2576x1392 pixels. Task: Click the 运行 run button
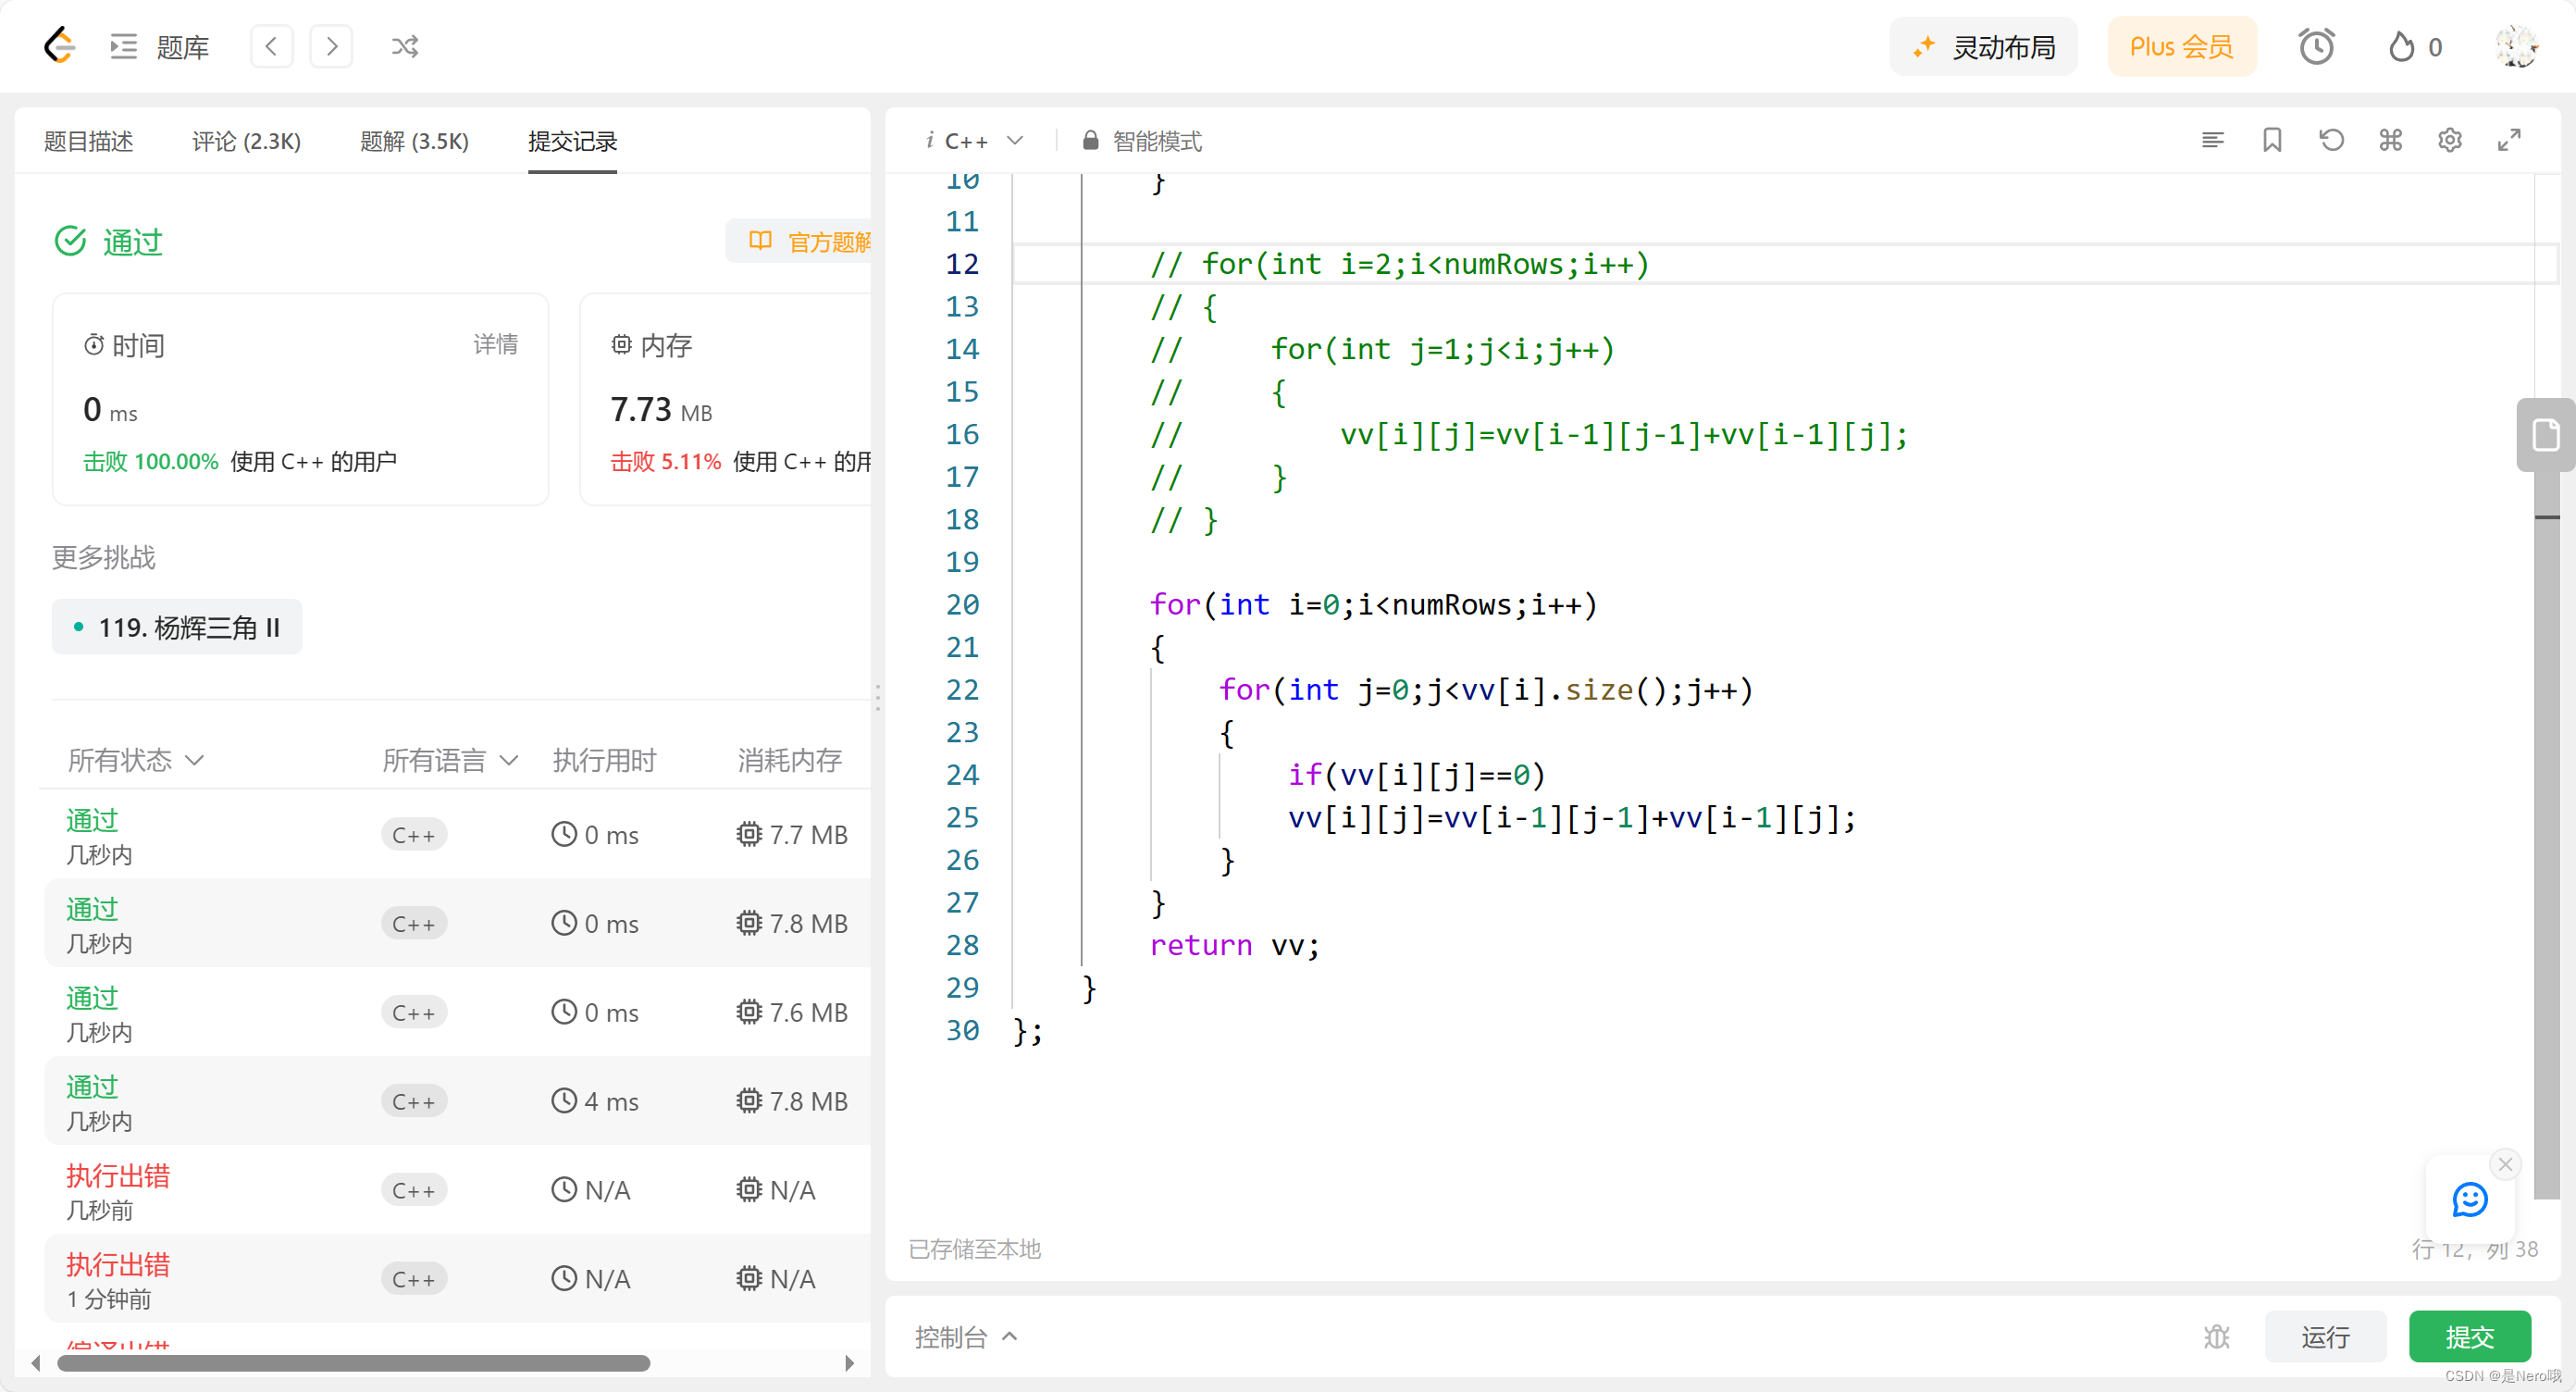(x=2325, y=1337)
